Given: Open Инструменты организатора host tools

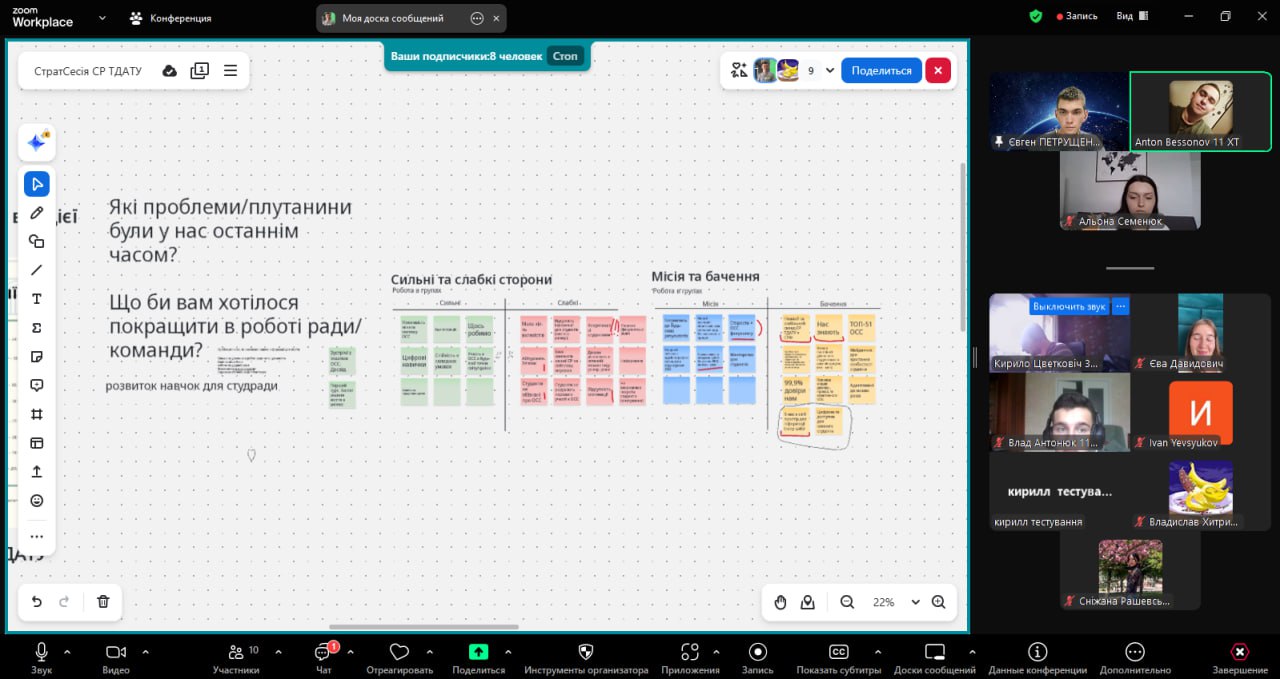Looking at the screenshot, I should coord(586,658).
